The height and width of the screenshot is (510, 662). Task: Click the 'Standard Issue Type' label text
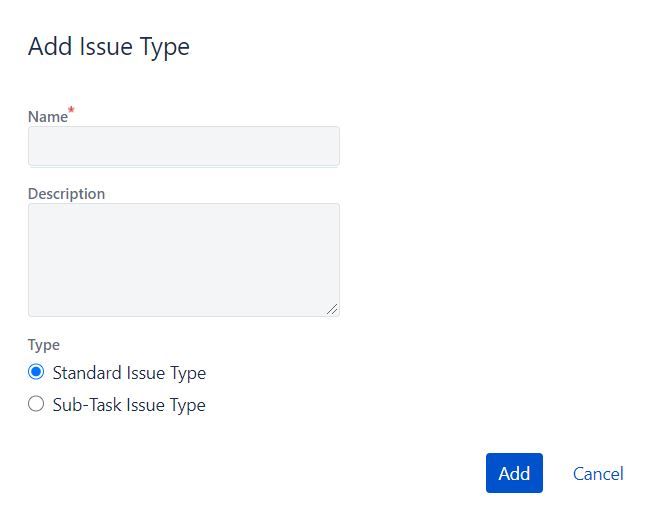(x=129, y=373)
